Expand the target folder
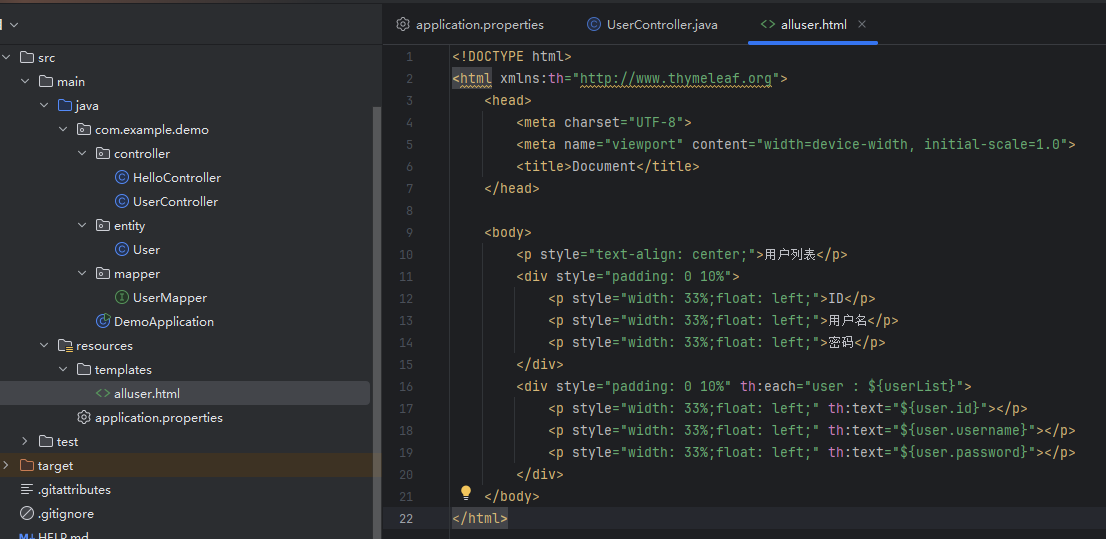The height and width of the screenshot is (539, 1106). (6, 465)
